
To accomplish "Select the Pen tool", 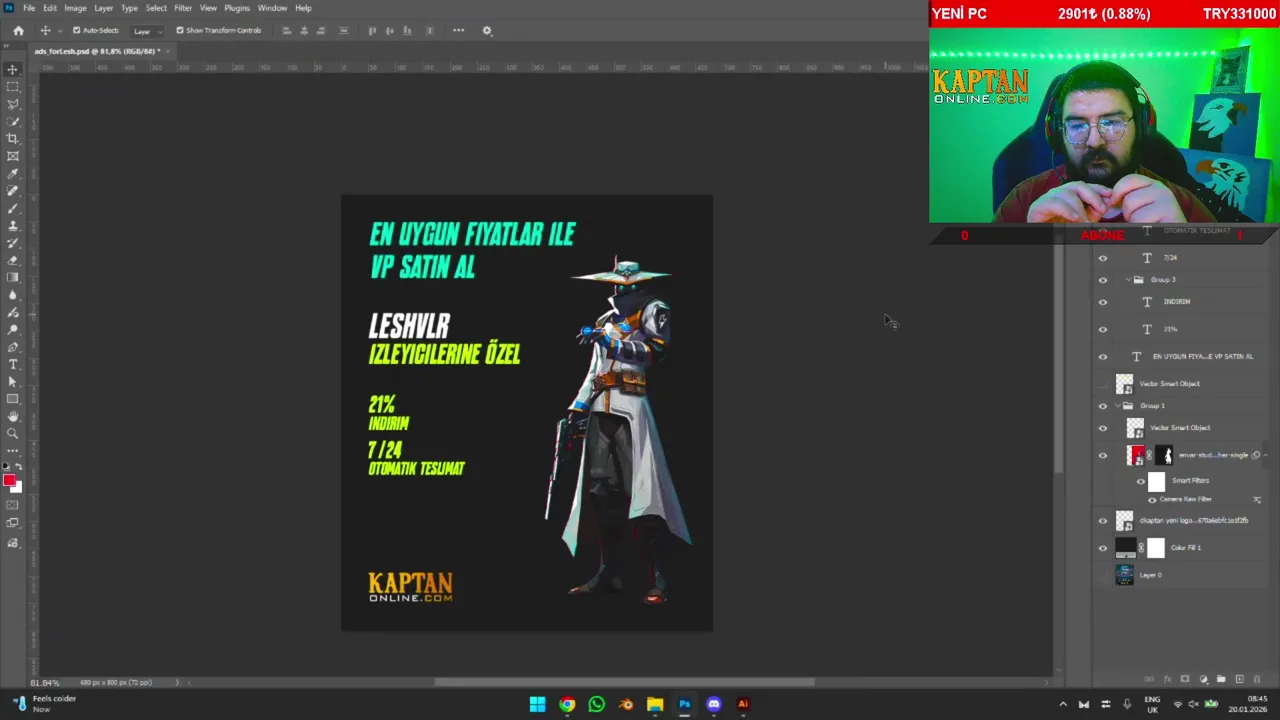I will (x=13, y=347).
